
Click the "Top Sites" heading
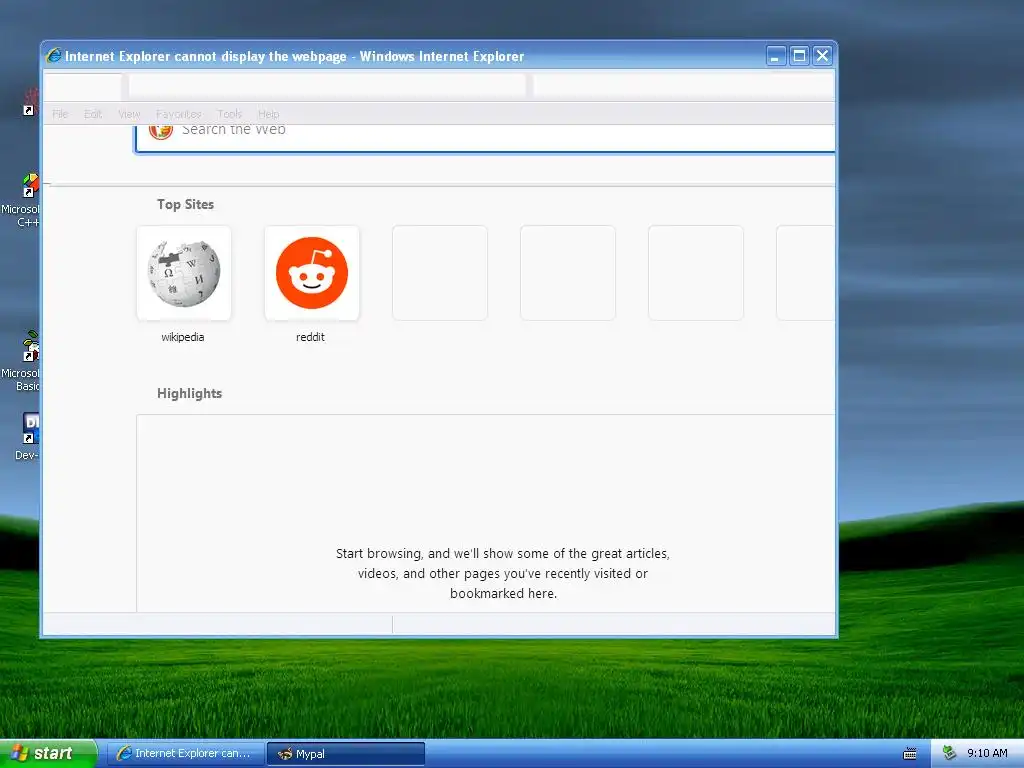point(185,204)
